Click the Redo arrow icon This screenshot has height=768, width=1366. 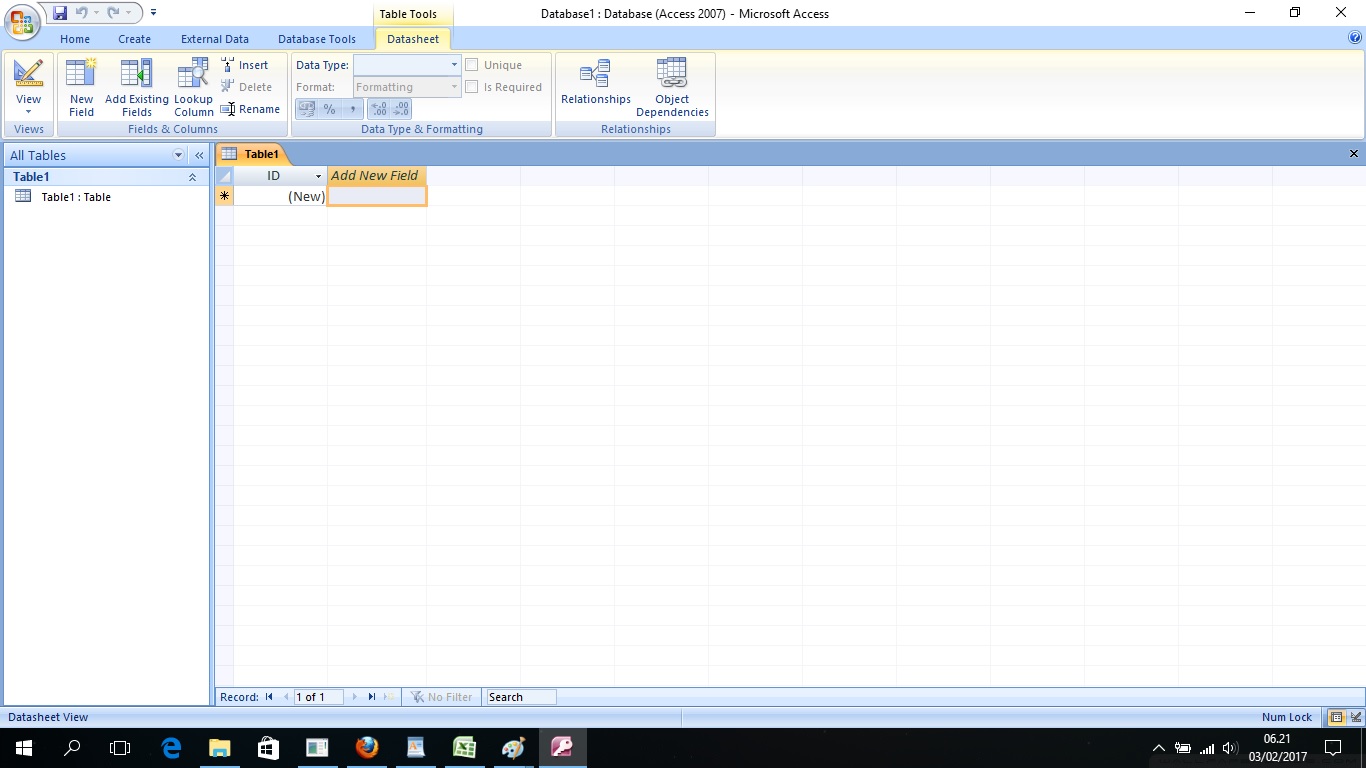113,13
